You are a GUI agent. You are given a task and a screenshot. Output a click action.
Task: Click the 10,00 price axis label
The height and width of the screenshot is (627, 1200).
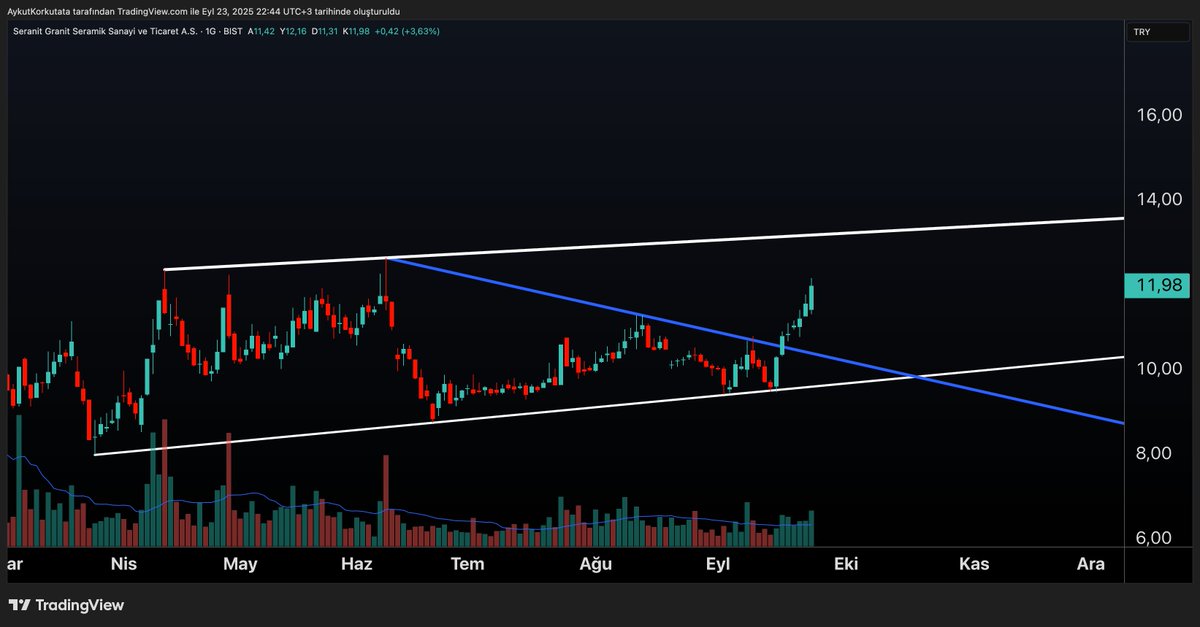[1158, 369]
